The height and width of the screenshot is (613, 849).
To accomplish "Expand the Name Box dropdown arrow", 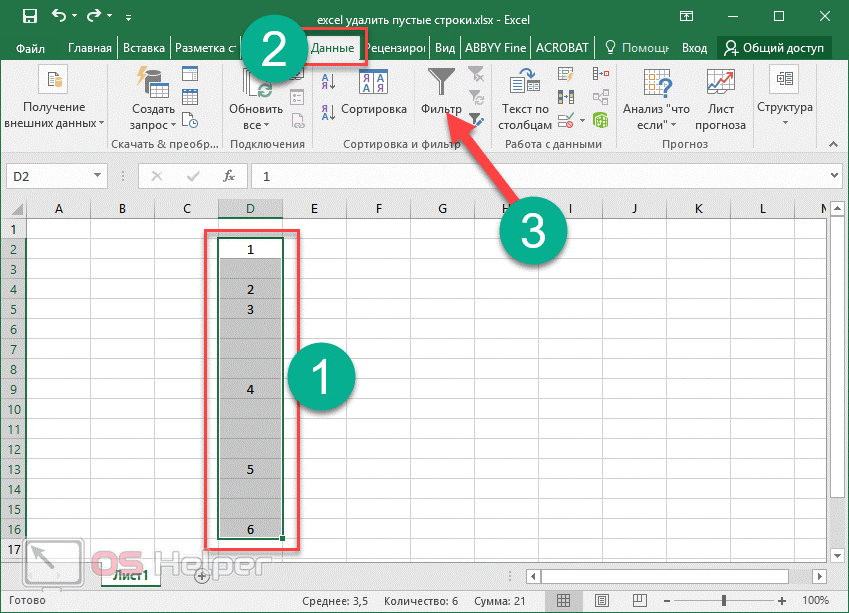I will click(x=97, y=175).
